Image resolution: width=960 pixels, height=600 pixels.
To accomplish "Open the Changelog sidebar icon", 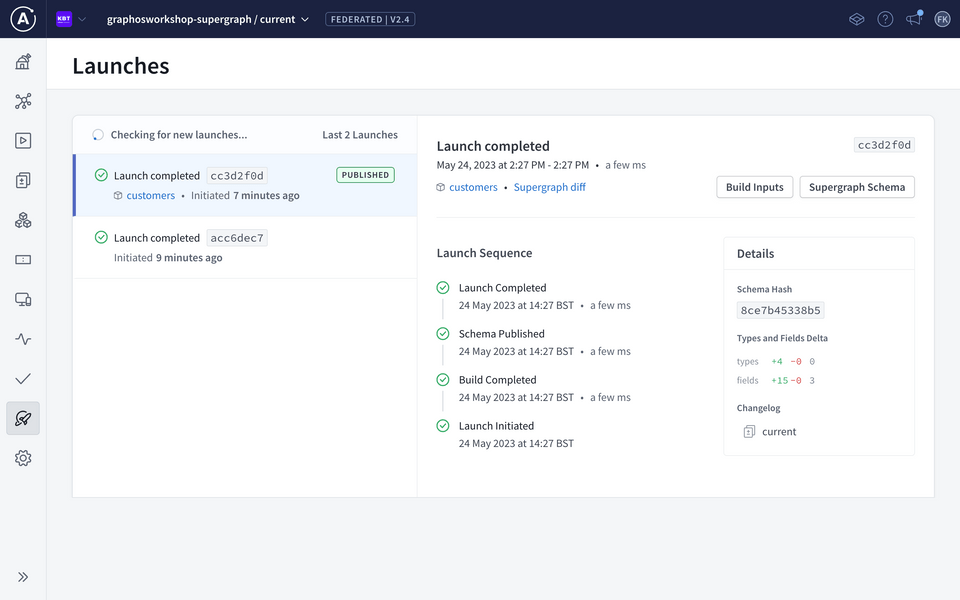I will [23, 181].
